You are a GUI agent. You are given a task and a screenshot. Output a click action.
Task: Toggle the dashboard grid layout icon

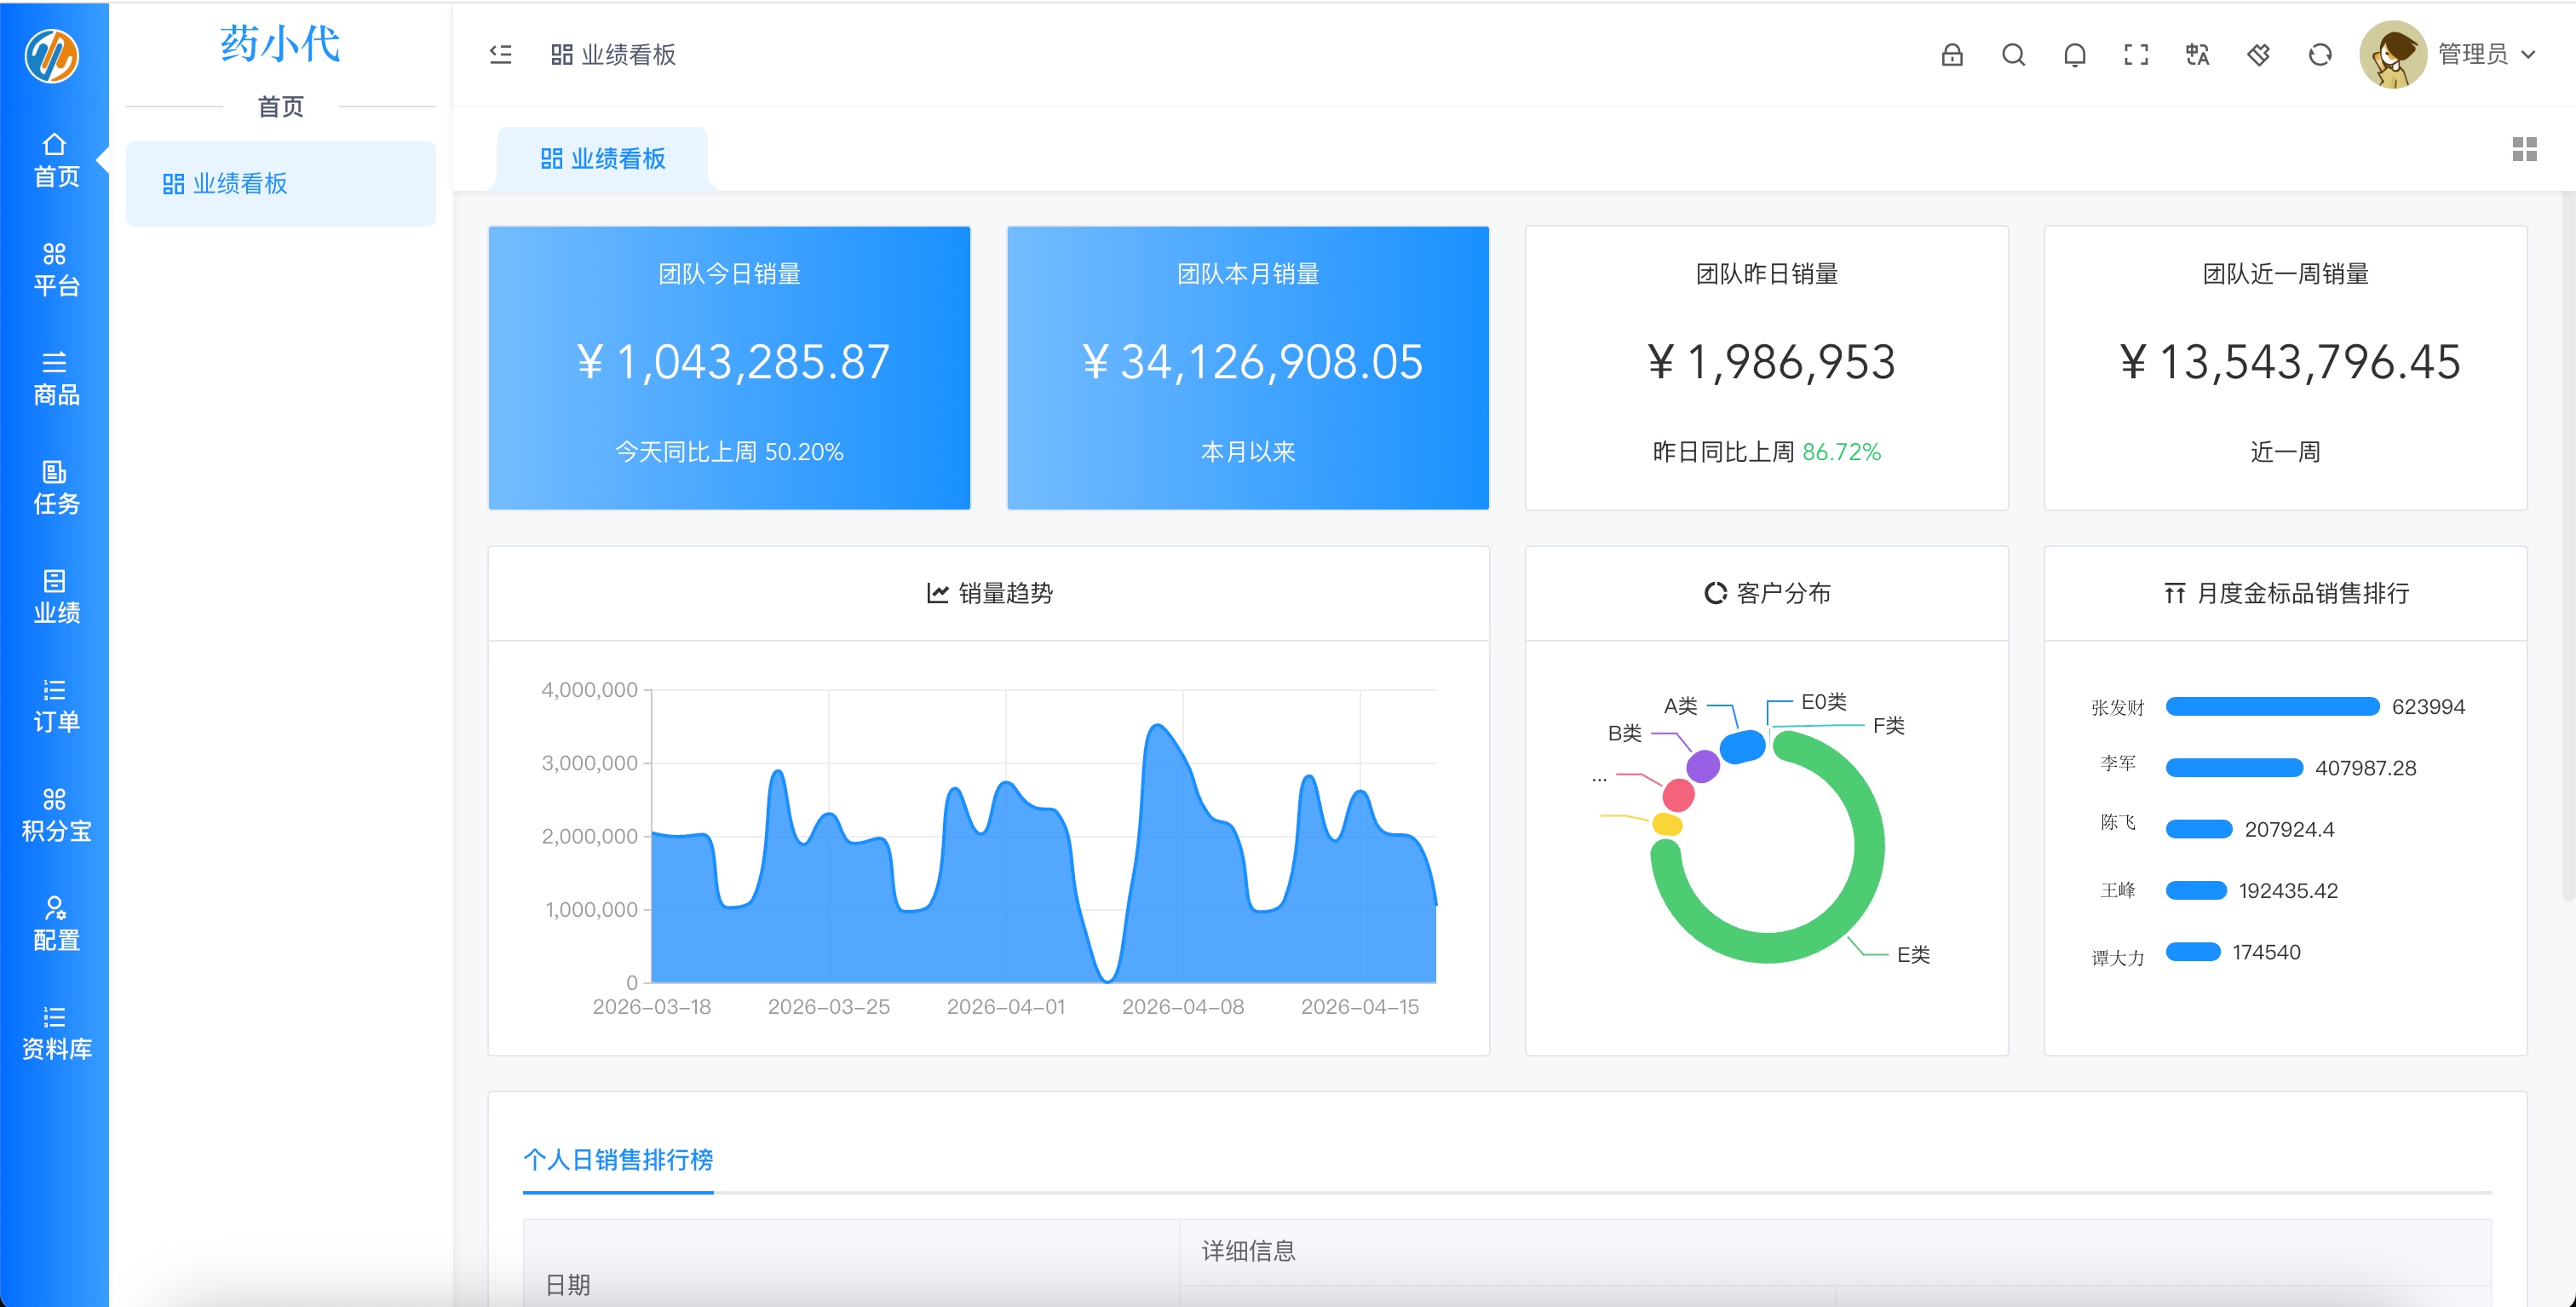[x=2527, y=150]
